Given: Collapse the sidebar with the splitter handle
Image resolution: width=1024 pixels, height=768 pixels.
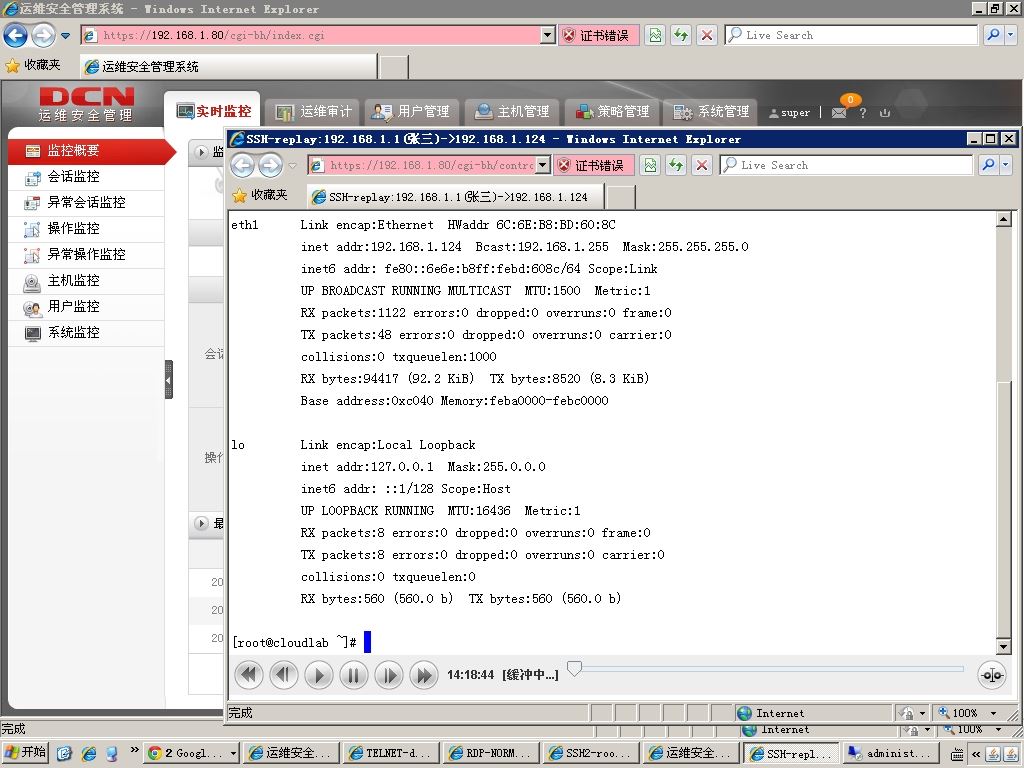Looking at the screenshot, I should click(168, 379).
